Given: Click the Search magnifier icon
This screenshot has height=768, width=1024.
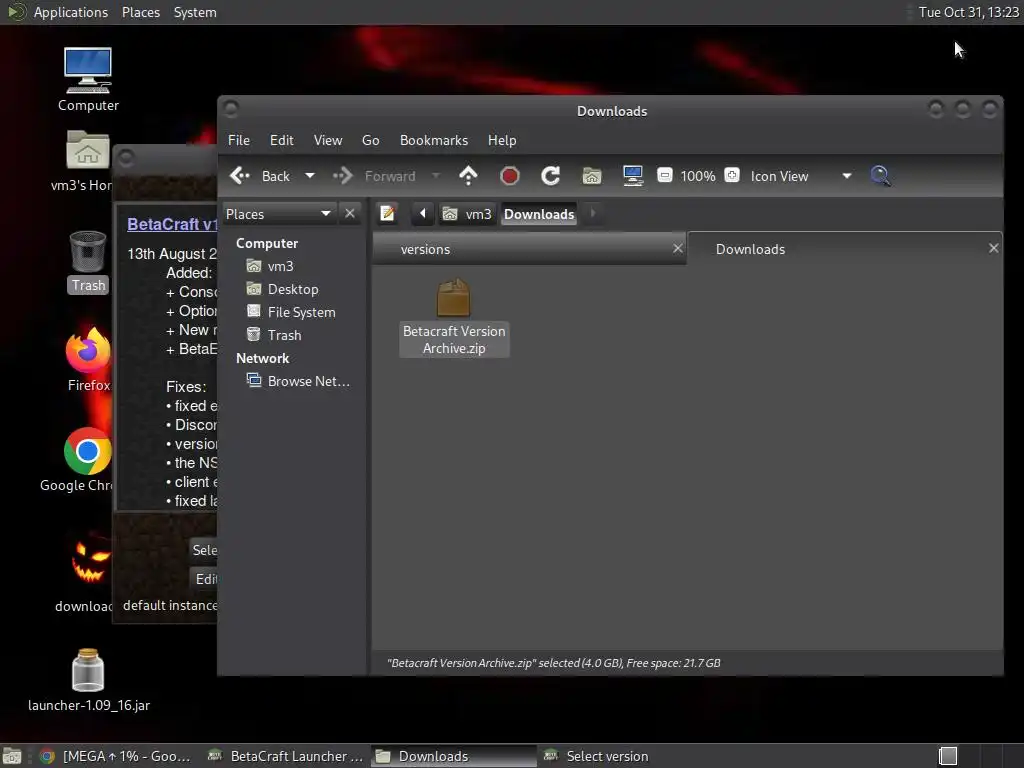Looking at the screenshot, I should click(x=880, y=176).
